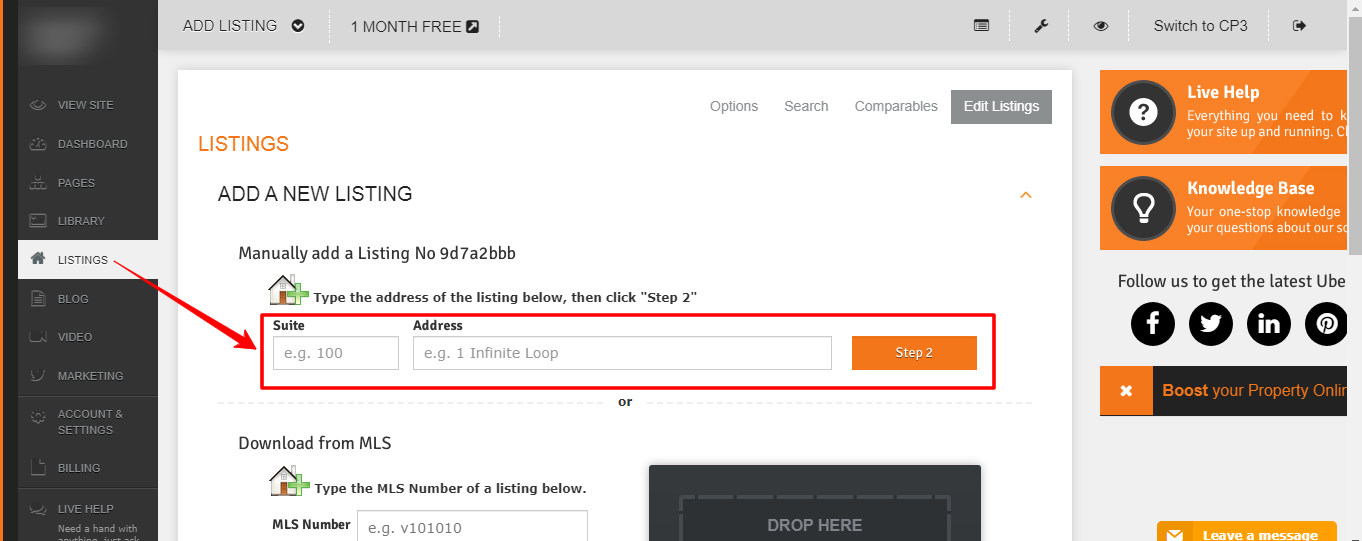
Task: Open Live Help in the sidebar
Action: [88, 515]
